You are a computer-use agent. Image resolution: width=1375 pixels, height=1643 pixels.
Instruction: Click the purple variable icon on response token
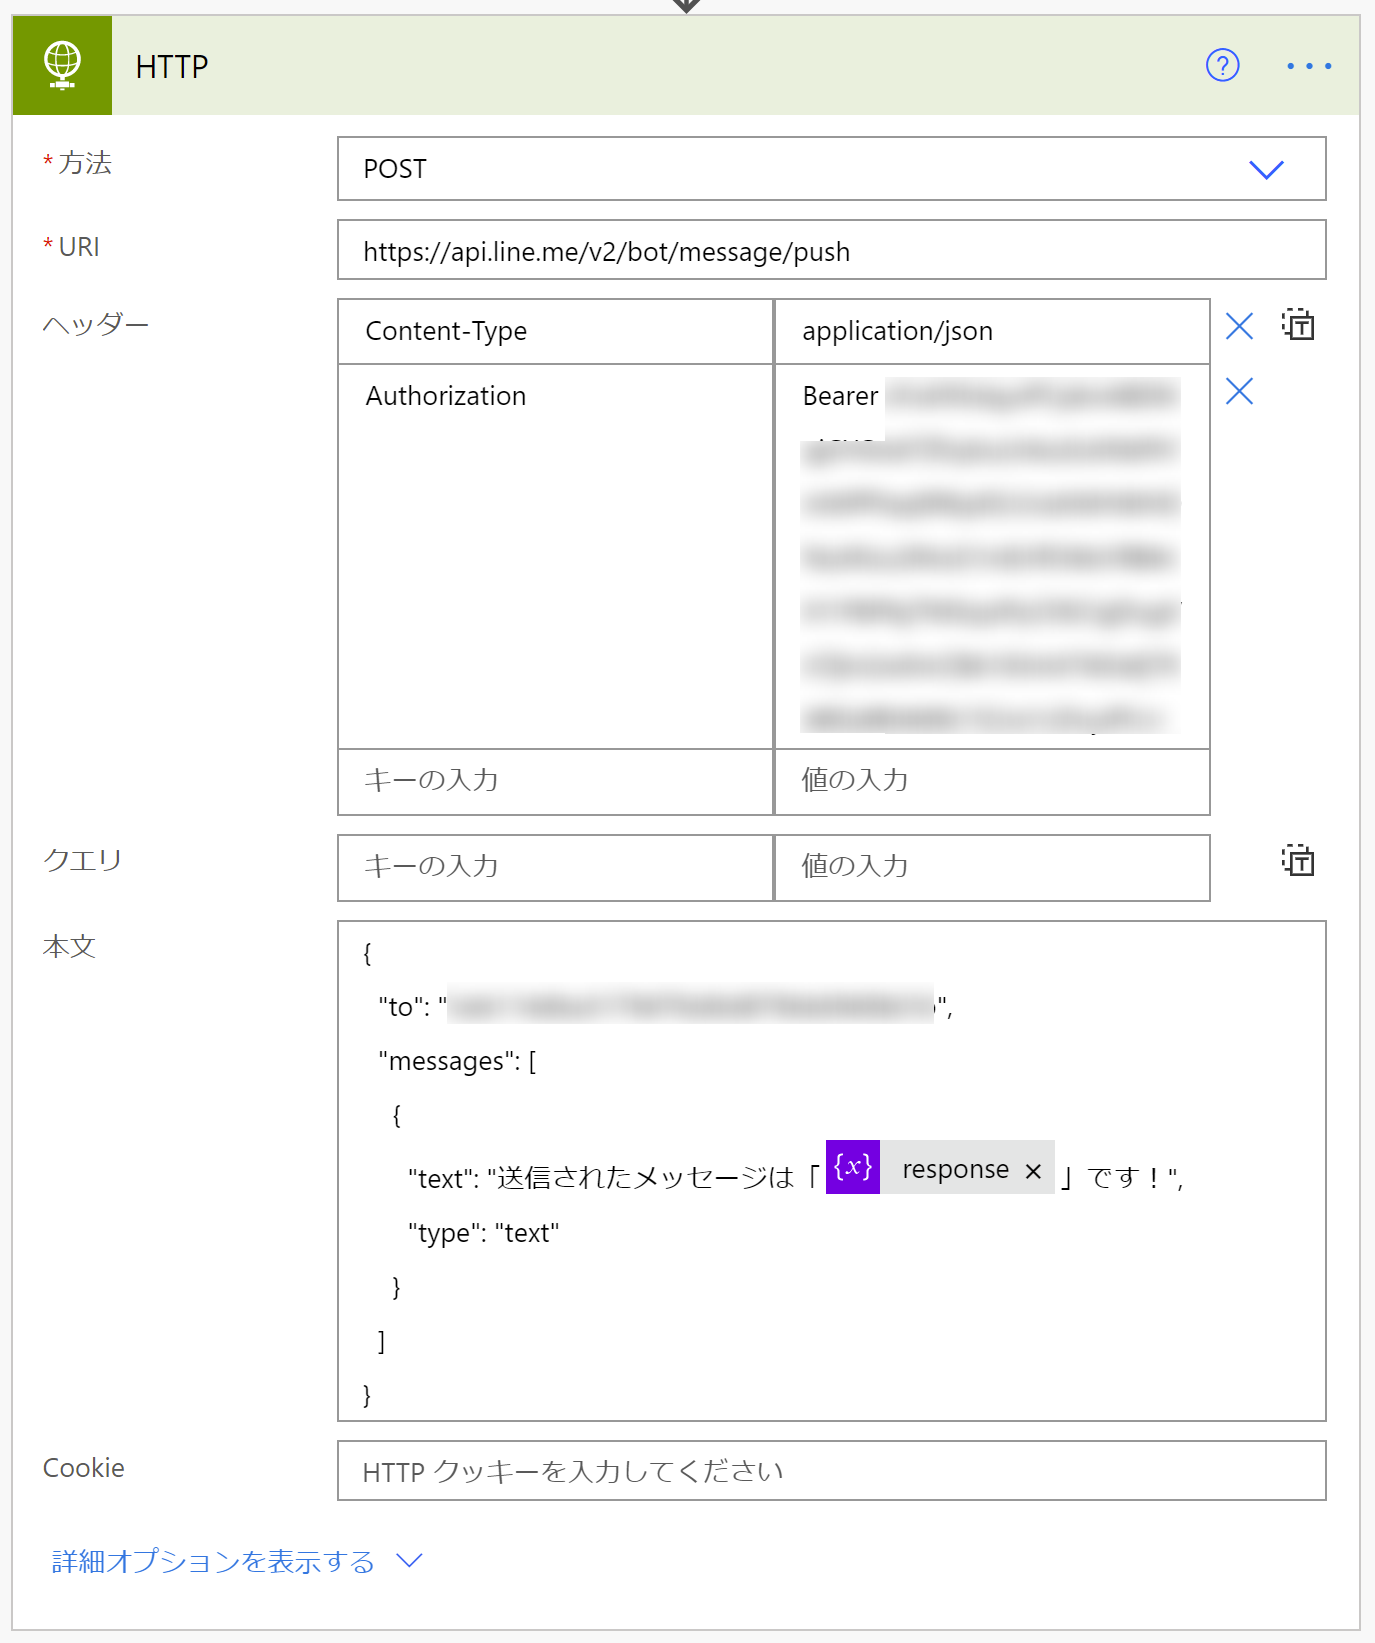tap(853, 1167)
